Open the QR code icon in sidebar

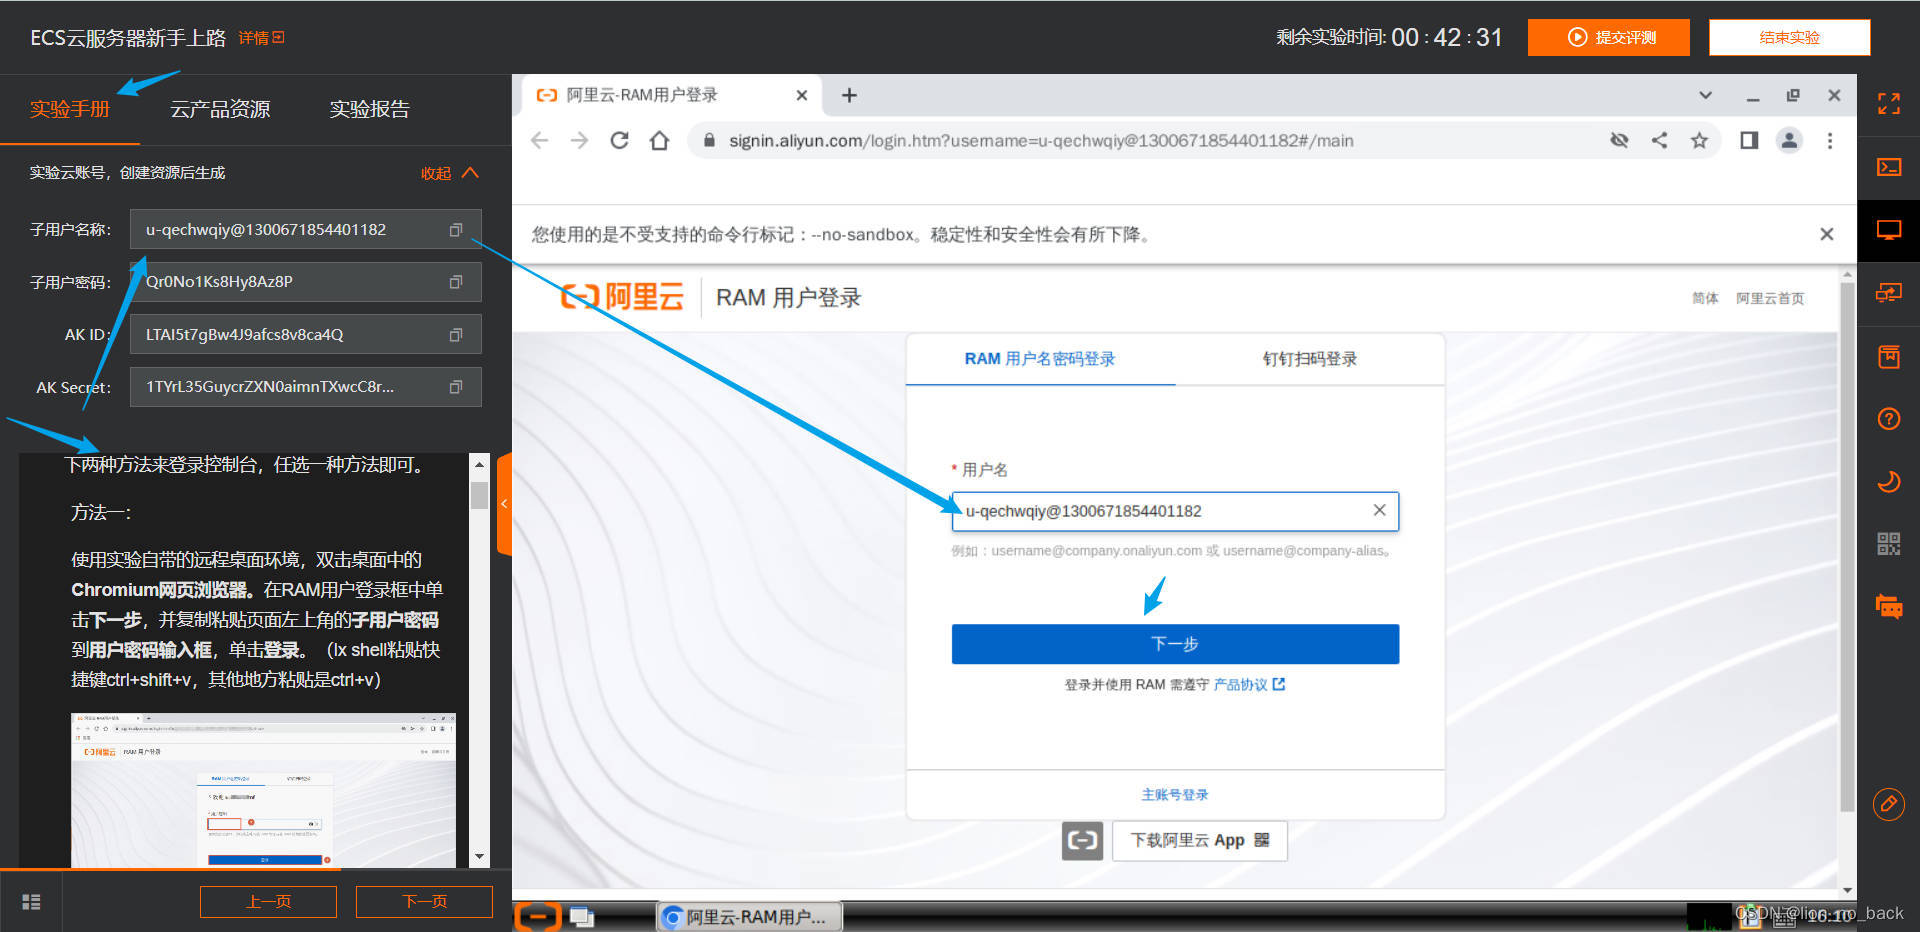tap(1888, 544)
